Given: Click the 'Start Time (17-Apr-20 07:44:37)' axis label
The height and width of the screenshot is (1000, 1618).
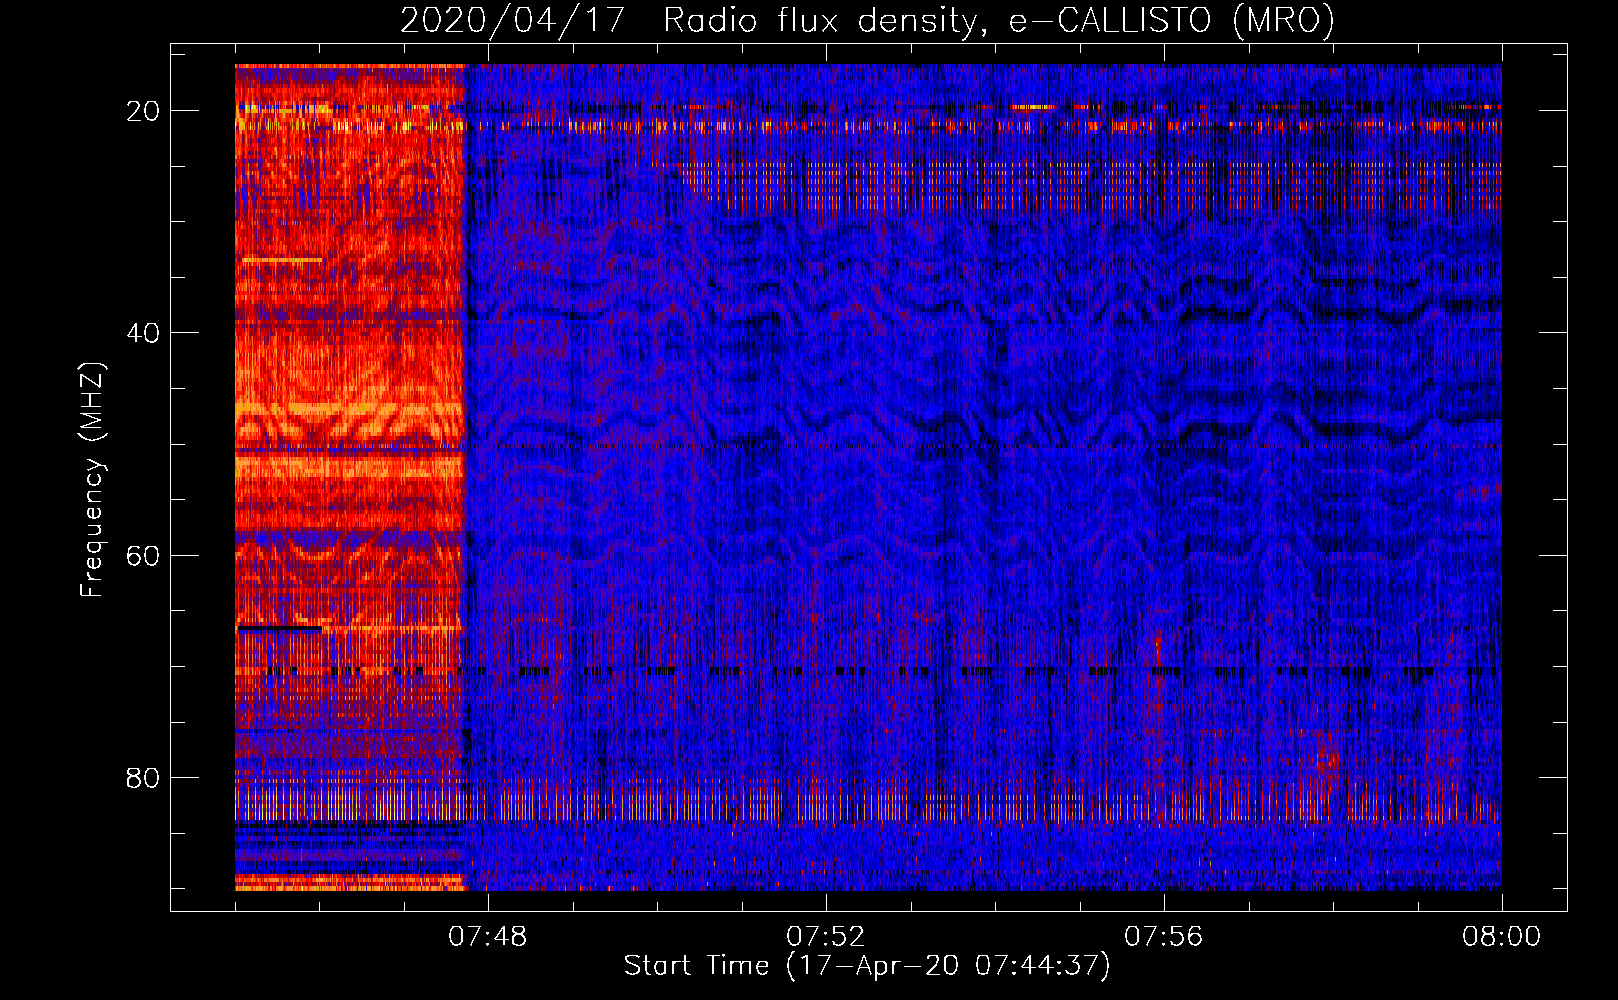Looking at the screenshot, I should [x=867, y=965].
